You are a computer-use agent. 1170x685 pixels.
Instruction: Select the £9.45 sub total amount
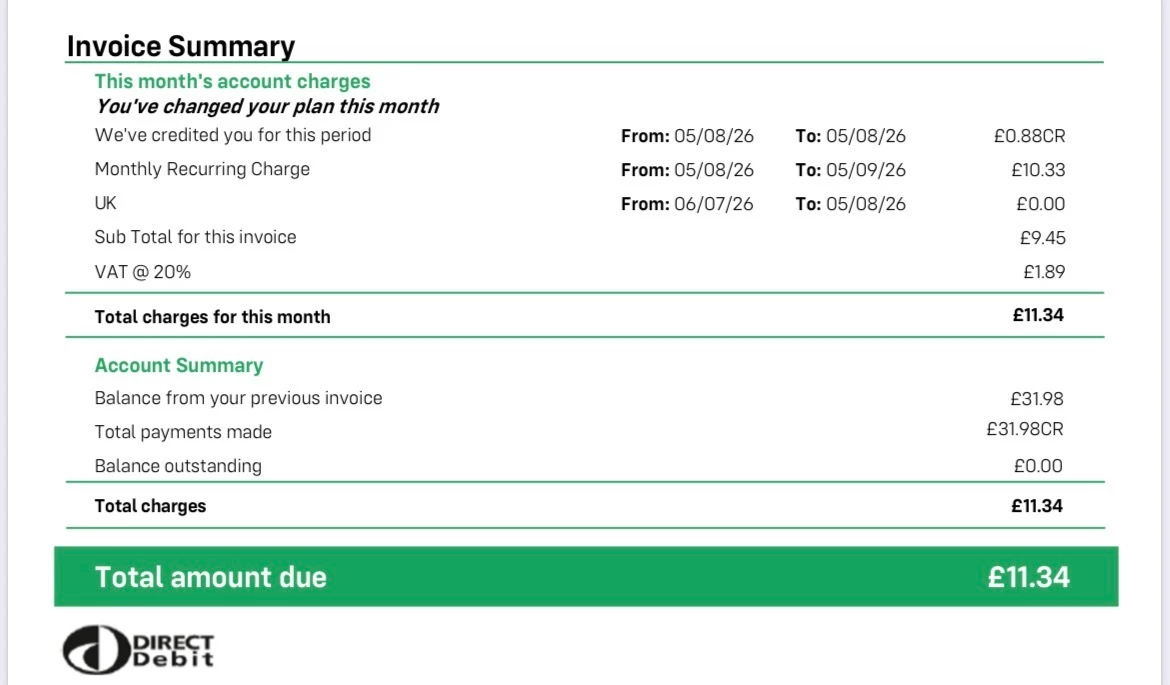(x=1042, y=238)
